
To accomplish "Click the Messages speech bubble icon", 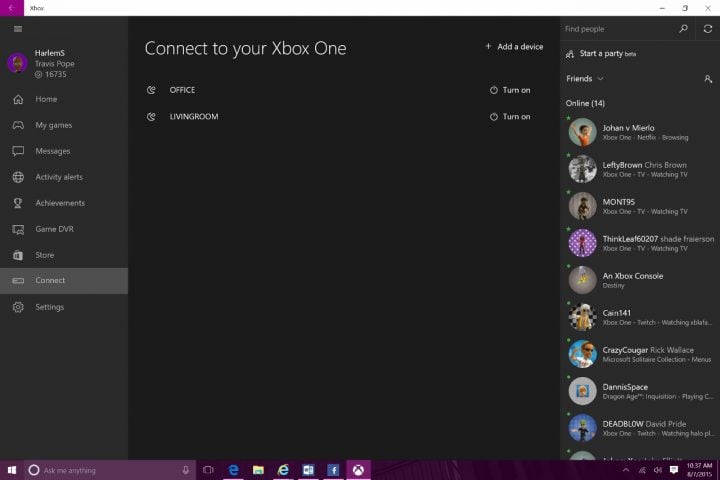I will [18, 151].
